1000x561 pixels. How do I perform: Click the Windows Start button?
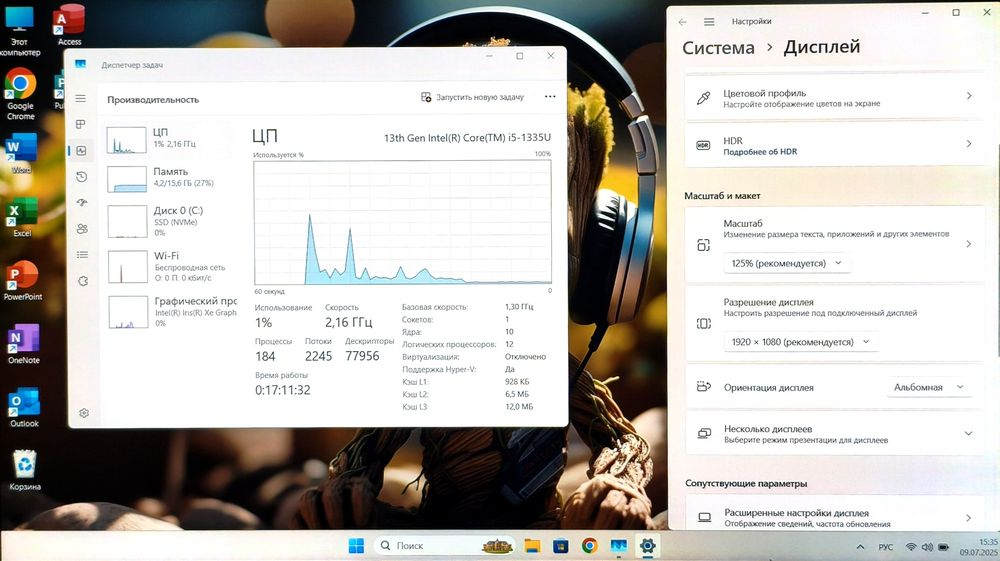(x=356, y=546)
